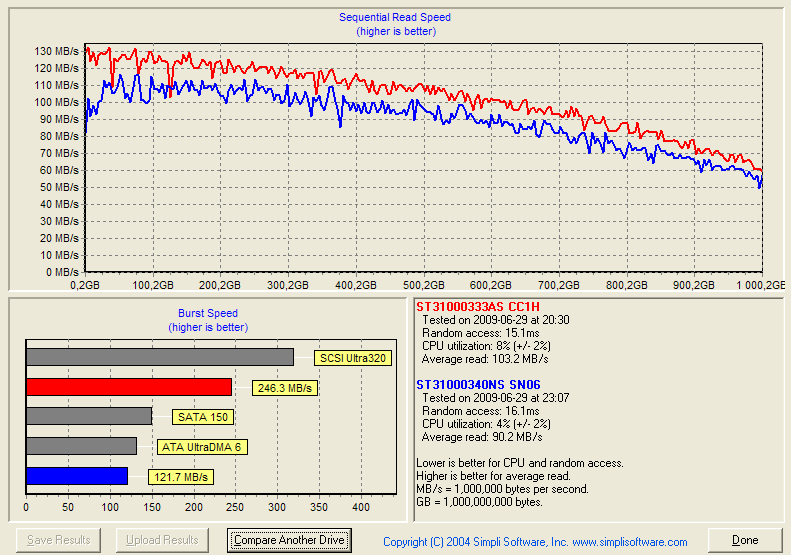Click the SATA 150 yellow label

pos(204,417)
